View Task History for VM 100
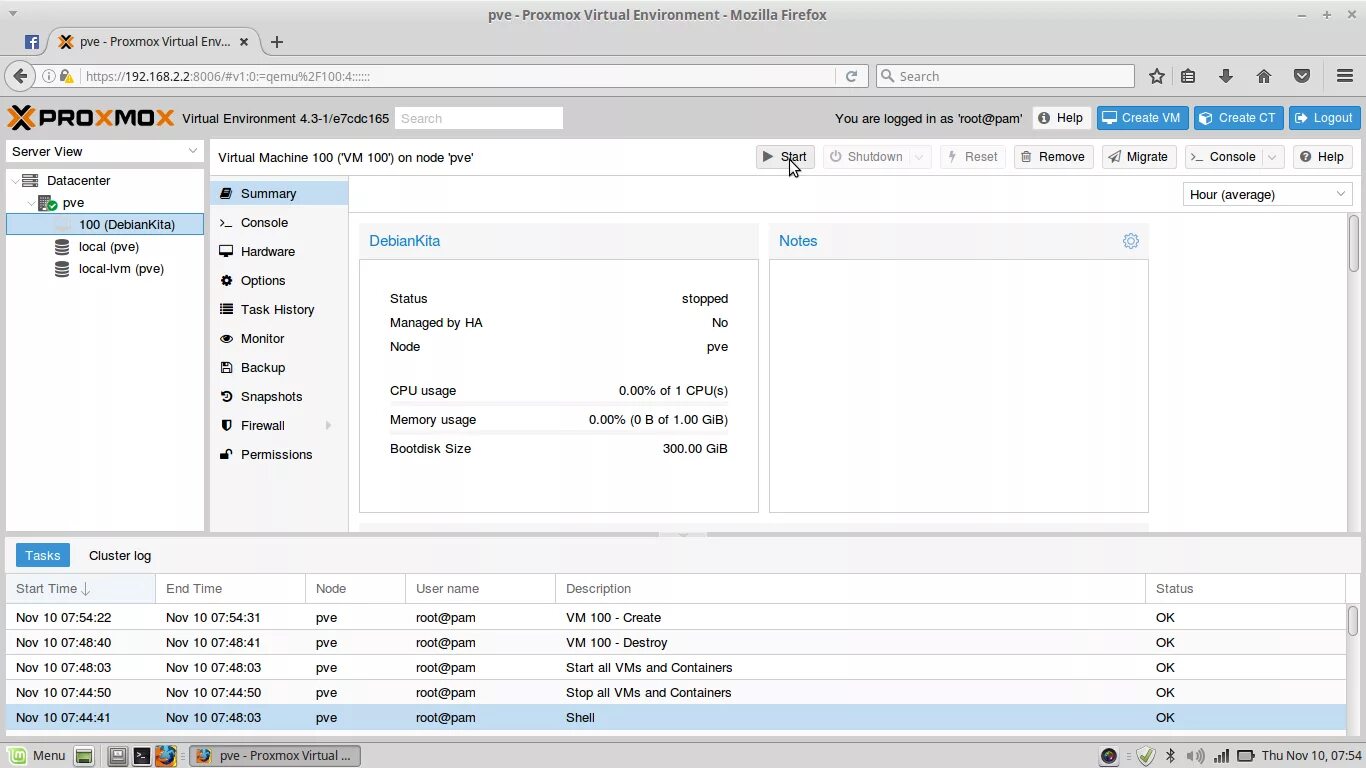The width and height of the screenshot is (1366, 768). click(x=279, y=310)
